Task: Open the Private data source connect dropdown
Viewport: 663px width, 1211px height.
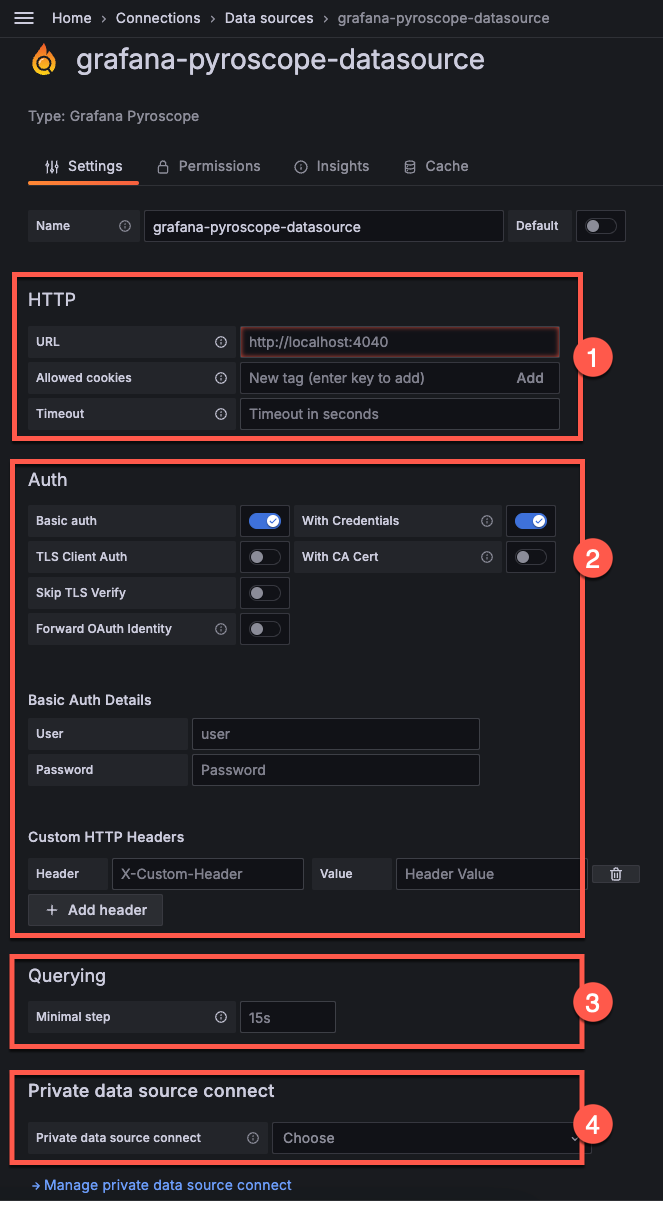Action: coord(430,1138)
